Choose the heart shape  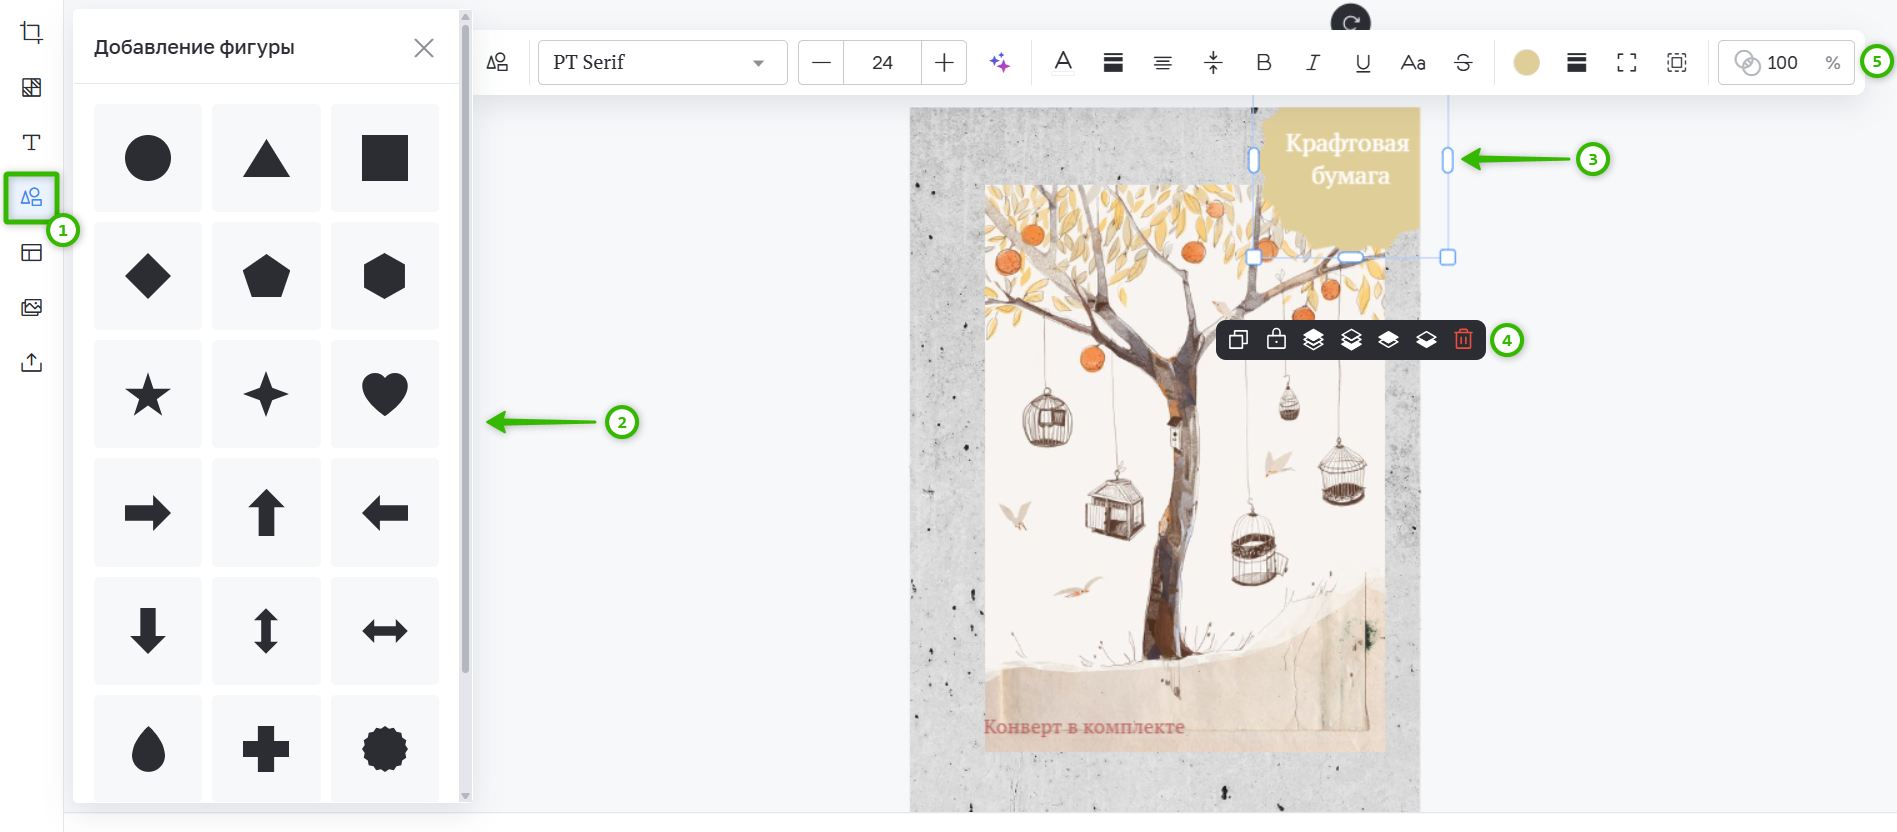coord(385,394)
